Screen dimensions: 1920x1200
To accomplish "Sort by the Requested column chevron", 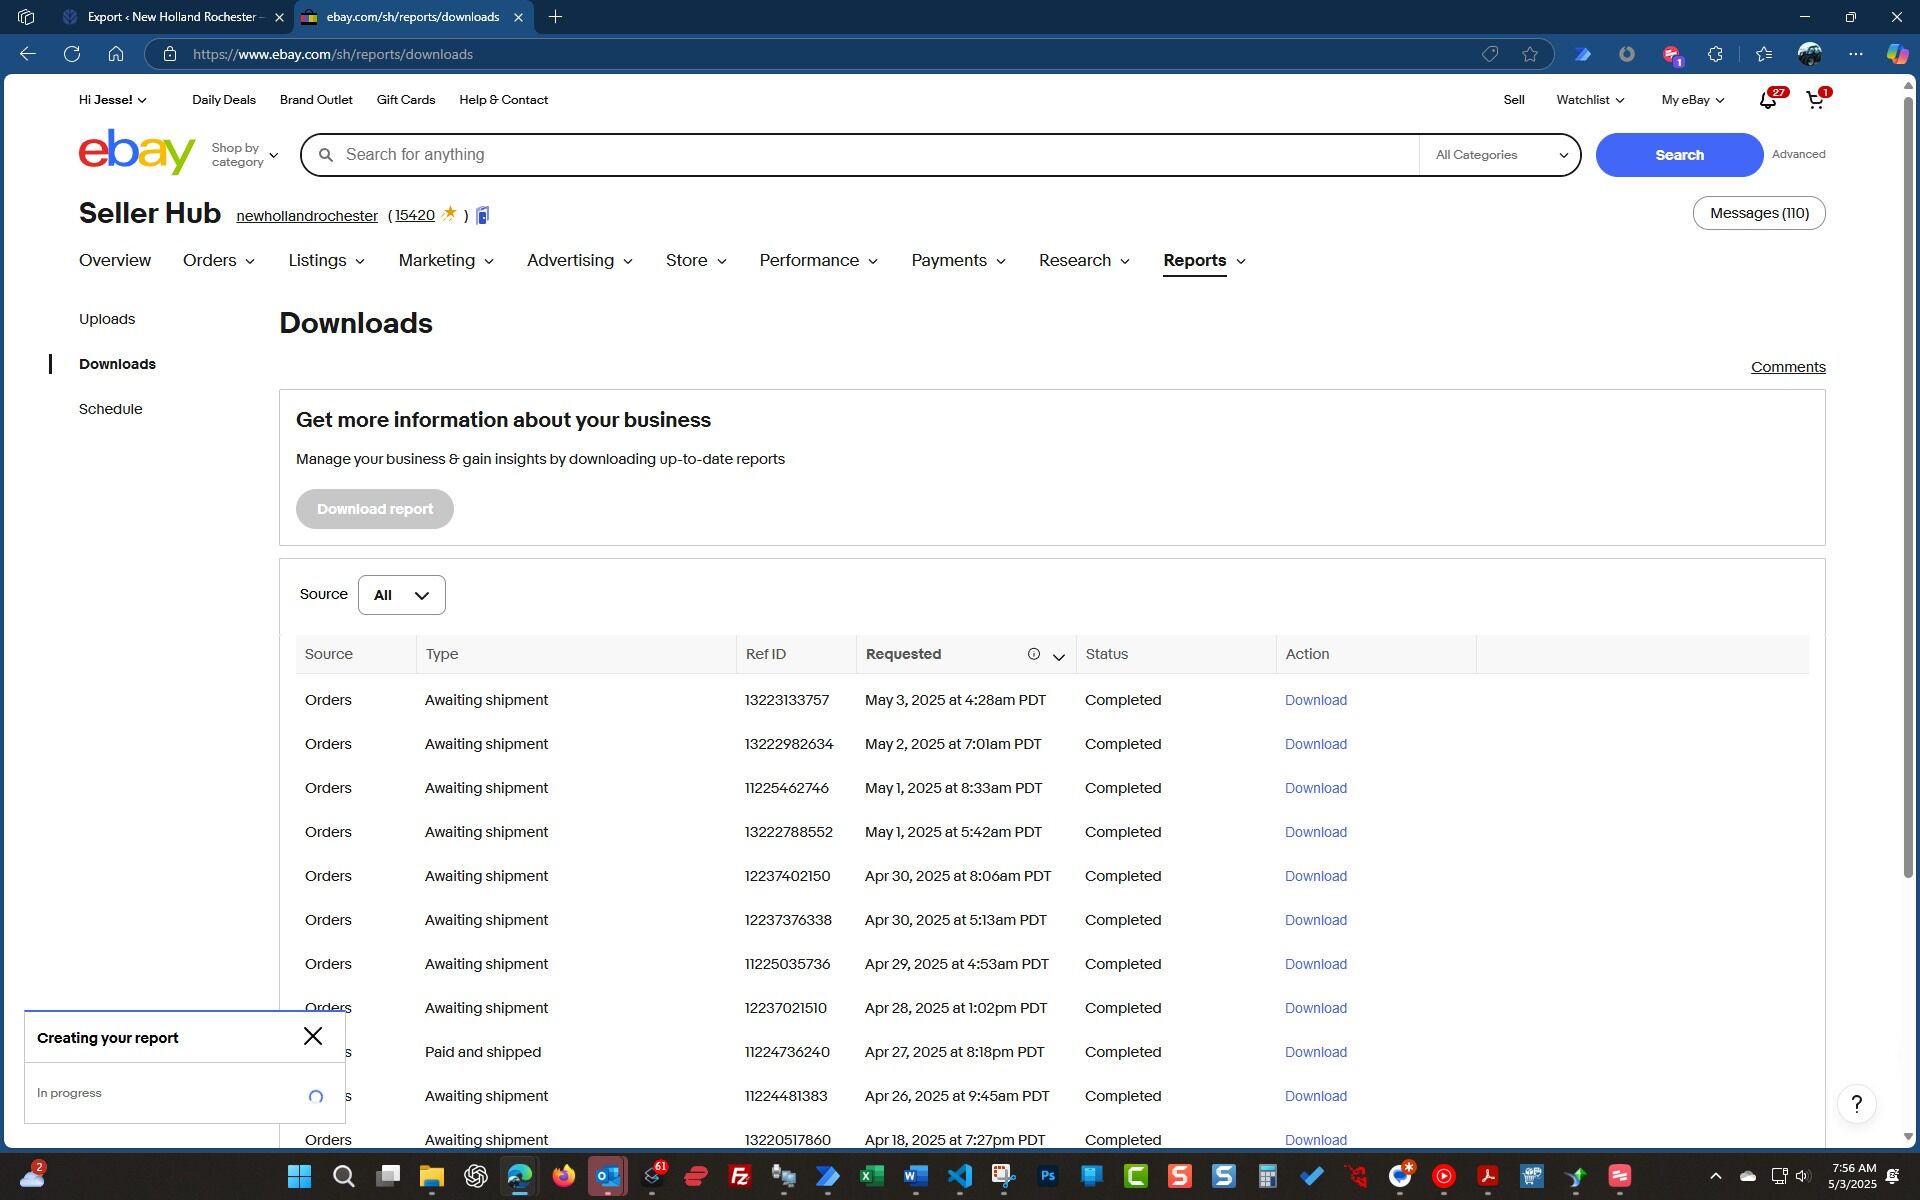I will coord(1058,656).
